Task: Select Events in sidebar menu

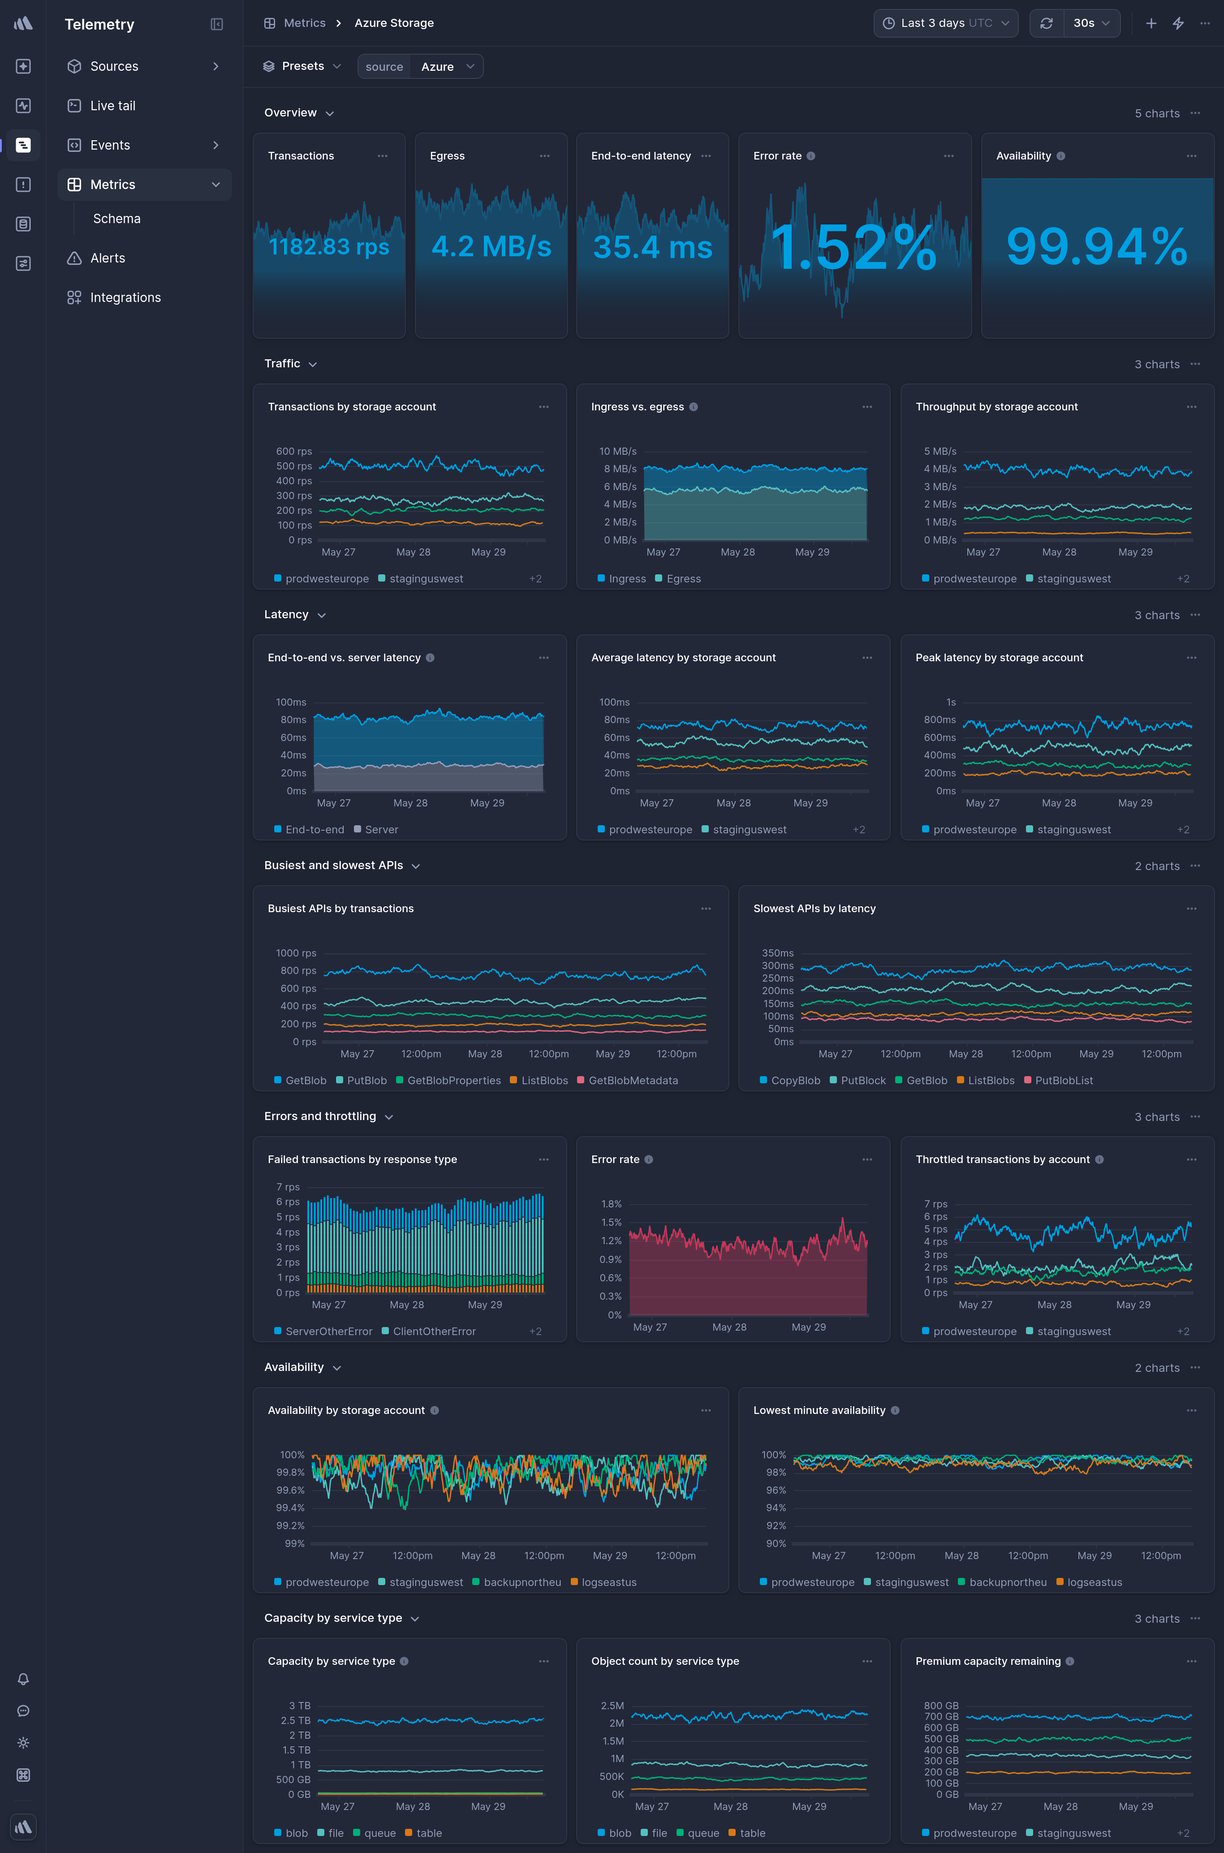Action: coord(144,145)
